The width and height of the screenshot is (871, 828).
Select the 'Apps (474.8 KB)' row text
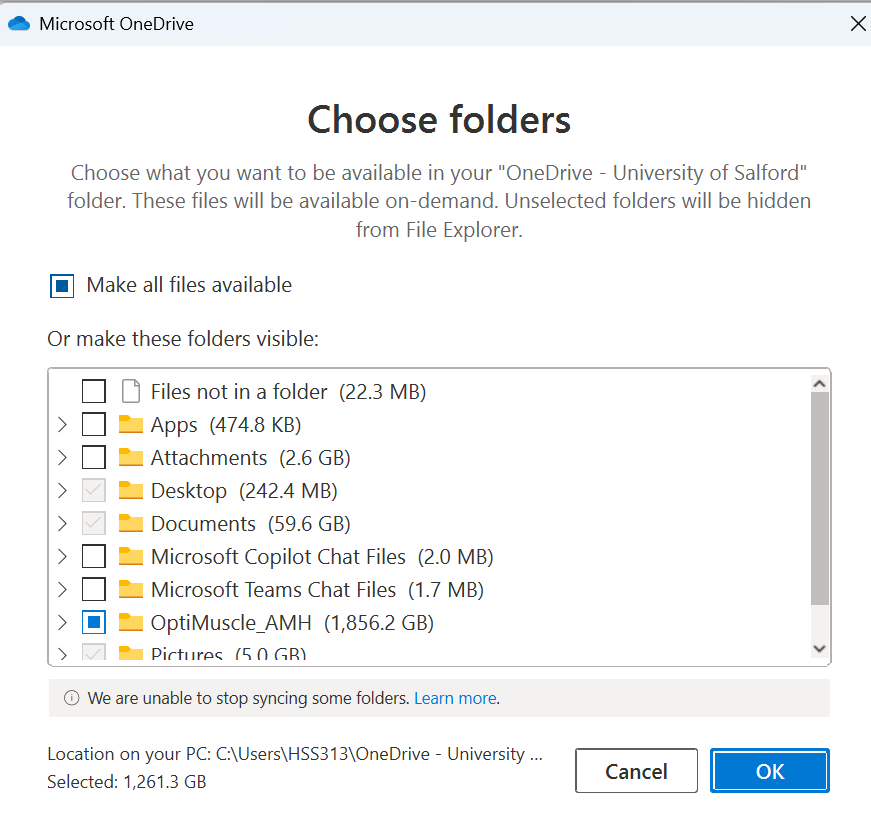coord(226,425)
